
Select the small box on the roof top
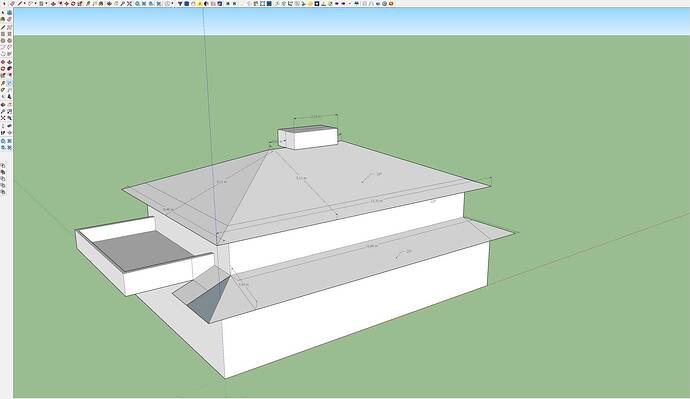coord(308,137)
